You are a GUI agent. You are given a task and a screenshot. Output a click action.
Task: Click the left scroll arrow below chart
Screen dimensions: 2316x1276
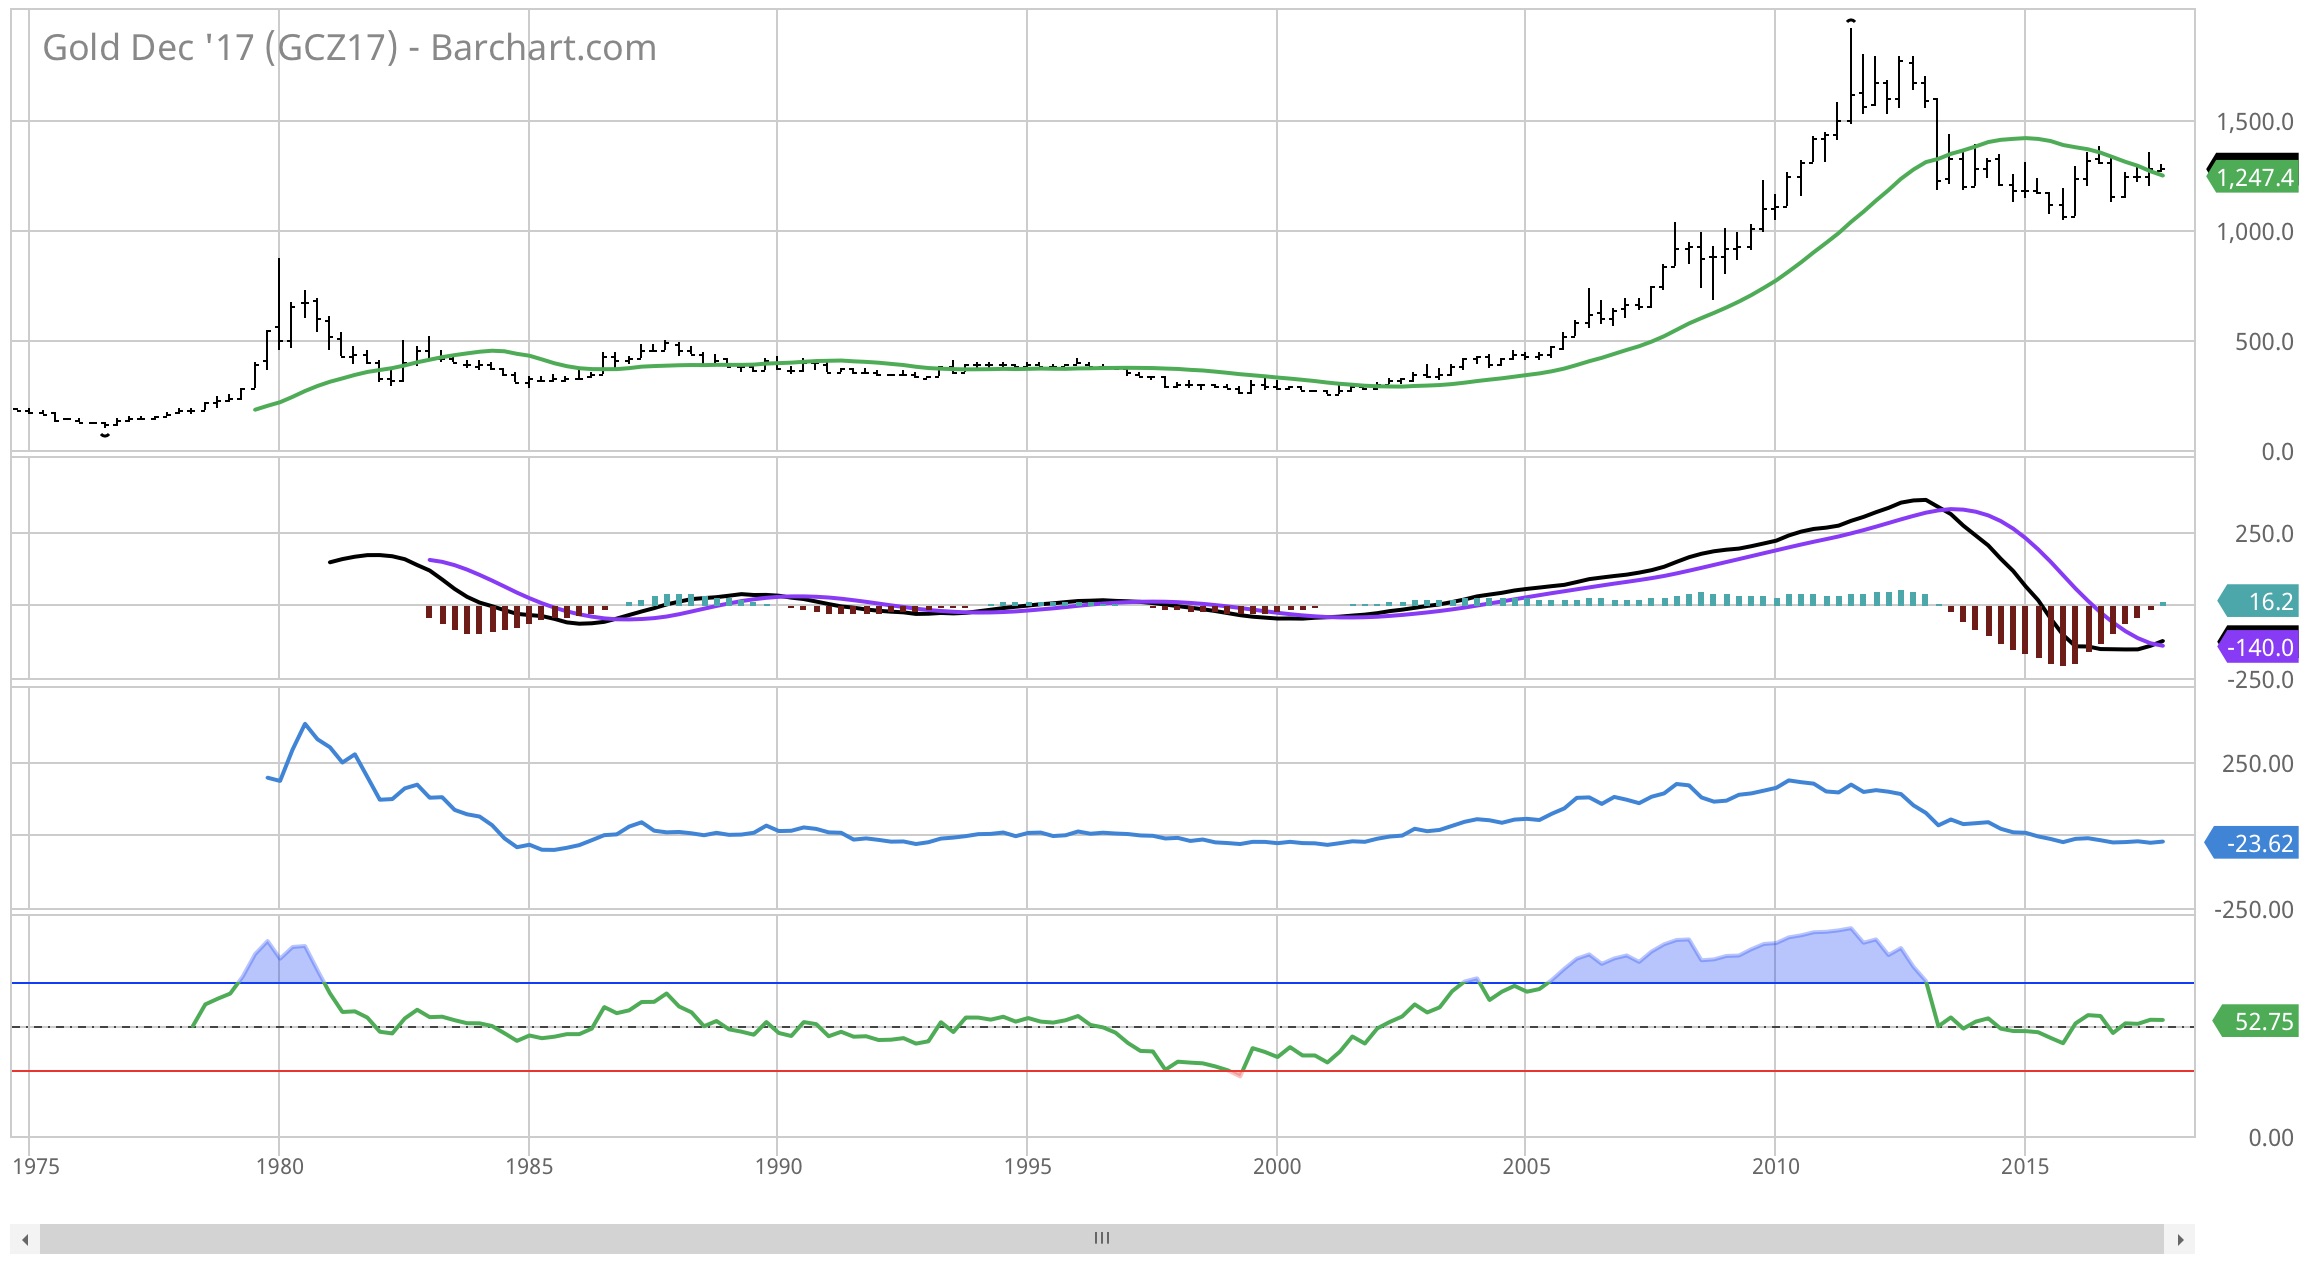tap(25, 1240)
